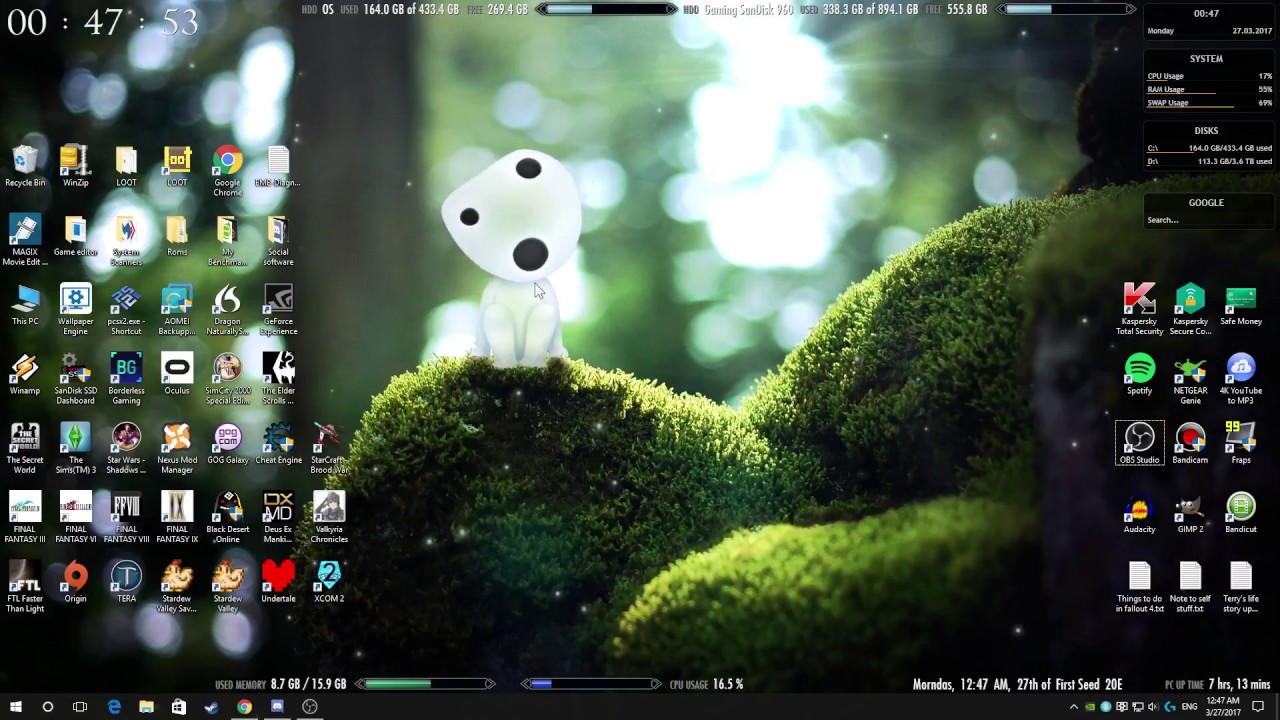
Task: Open the pcsx2.exe shortcut
Action: 126,310
